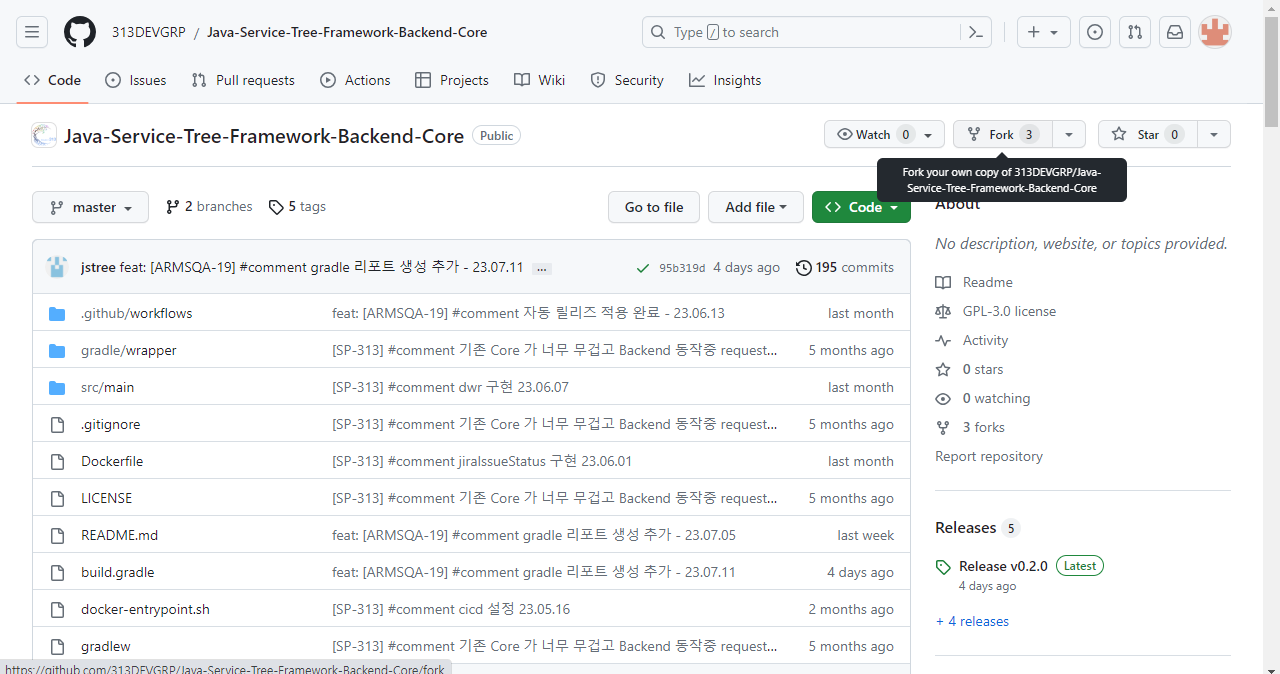The image size is (1280, 674).
Task: View the 0 stars link
Action: tap(969, 369)
